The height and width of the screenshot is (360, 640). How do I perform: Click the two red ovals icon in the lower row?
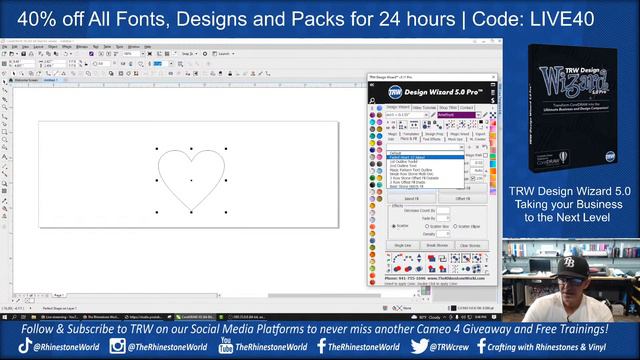click(397, 269)
